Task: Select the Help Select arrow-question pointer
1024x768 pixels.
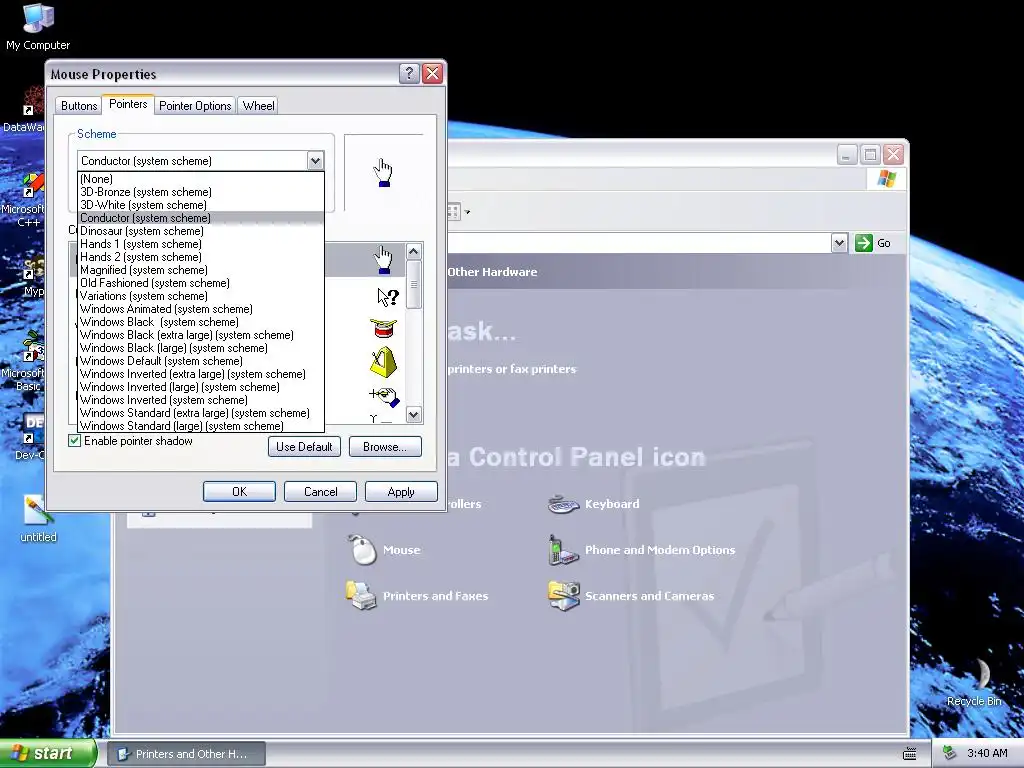Action: point(388,297)
